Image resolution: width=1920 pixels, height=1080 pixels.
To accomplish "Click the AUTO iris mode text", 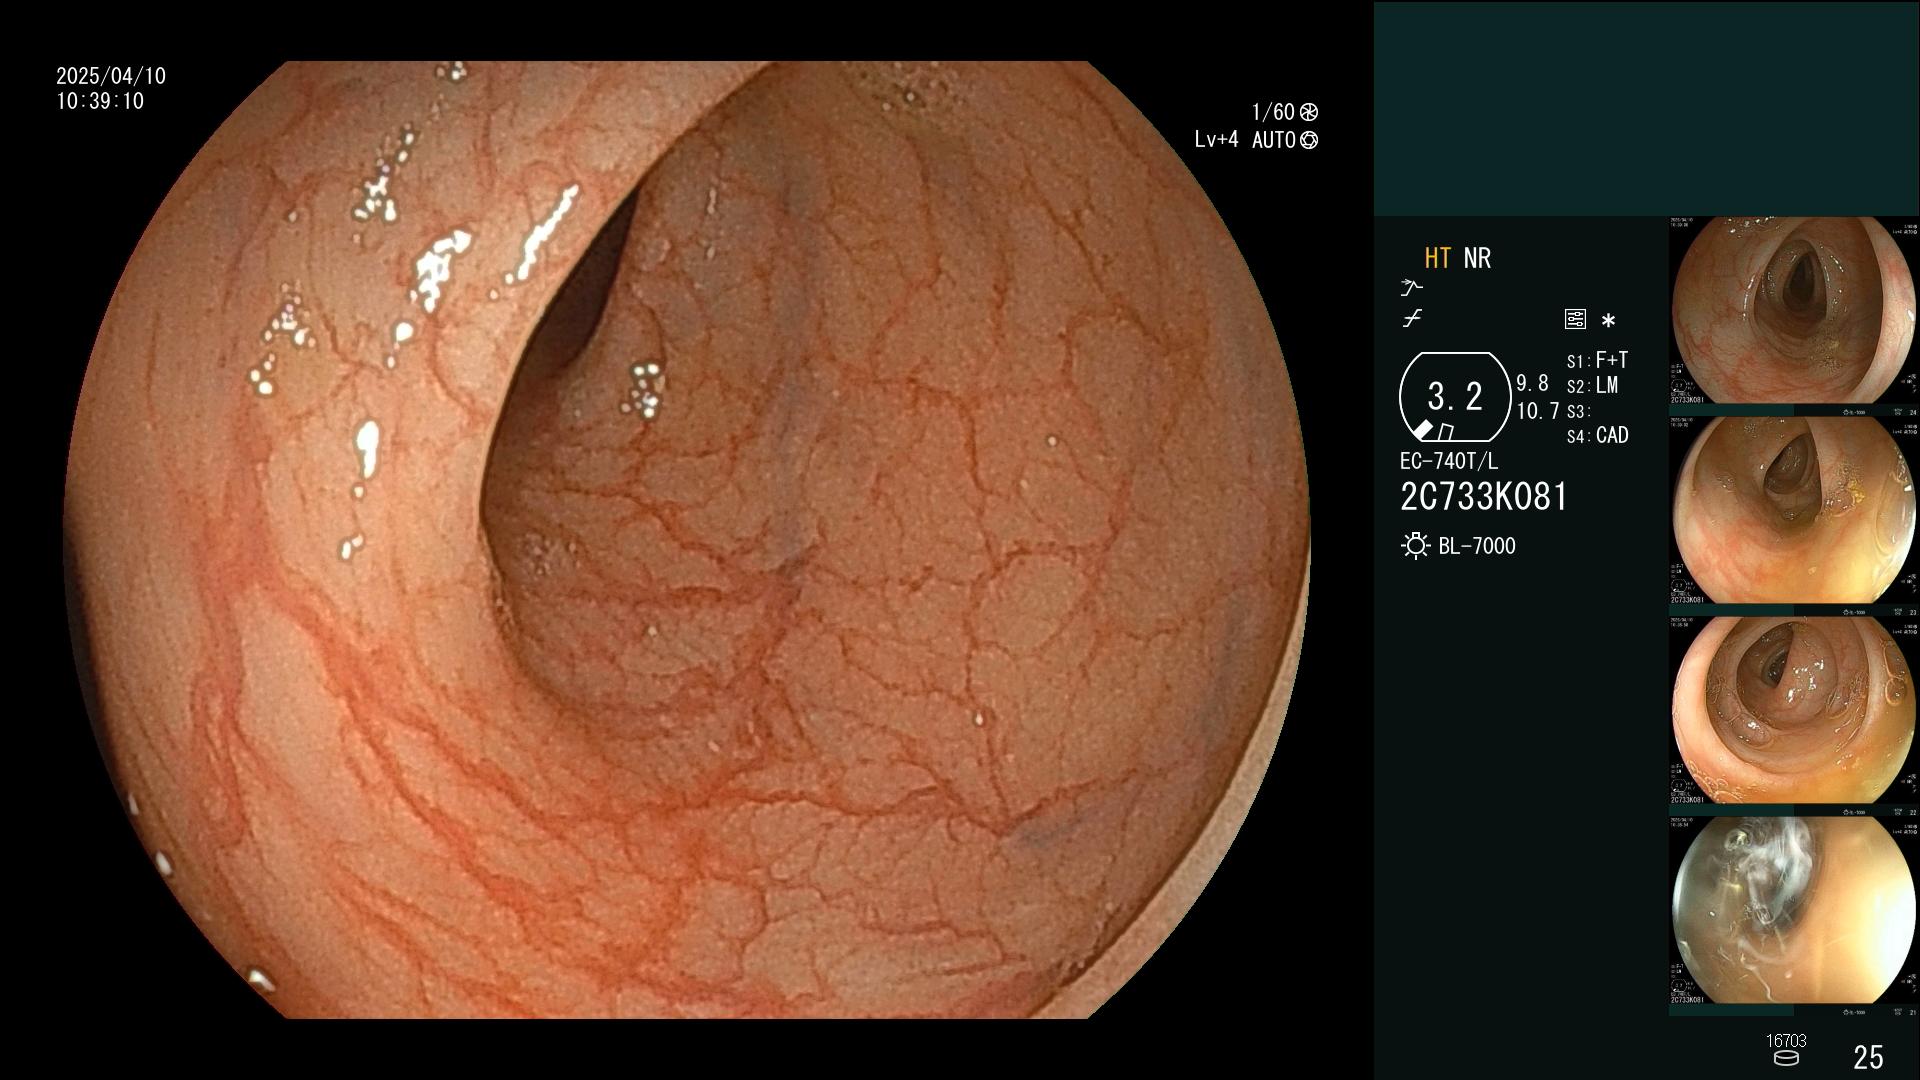I will pyautogui.click(x=1273, y=140).
